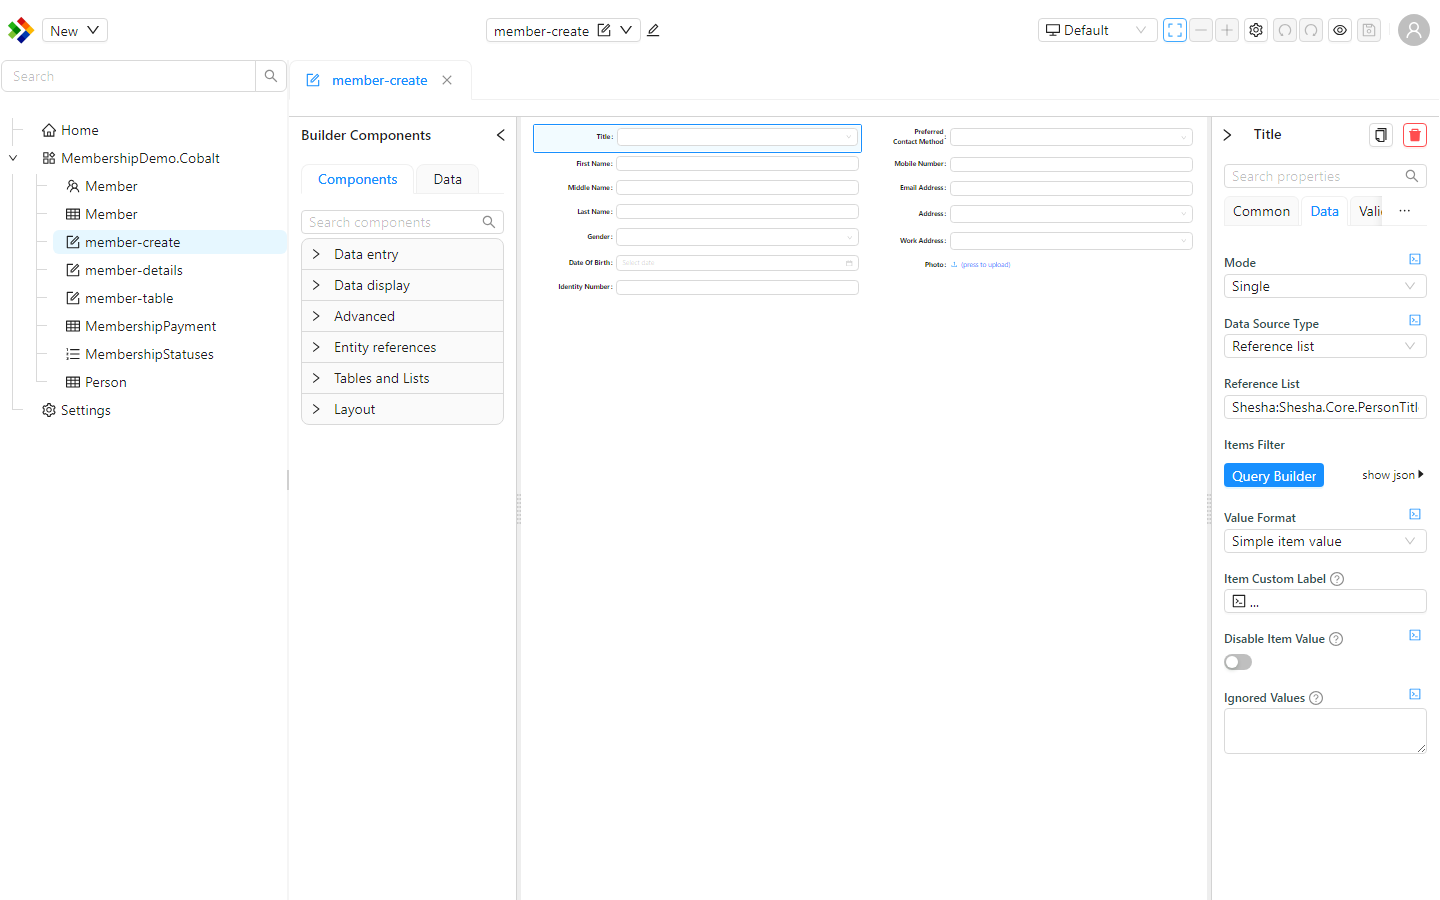Screen dimensions: 1440x900
Task: Switch to the Data tab in Builder
Action: 447,179
